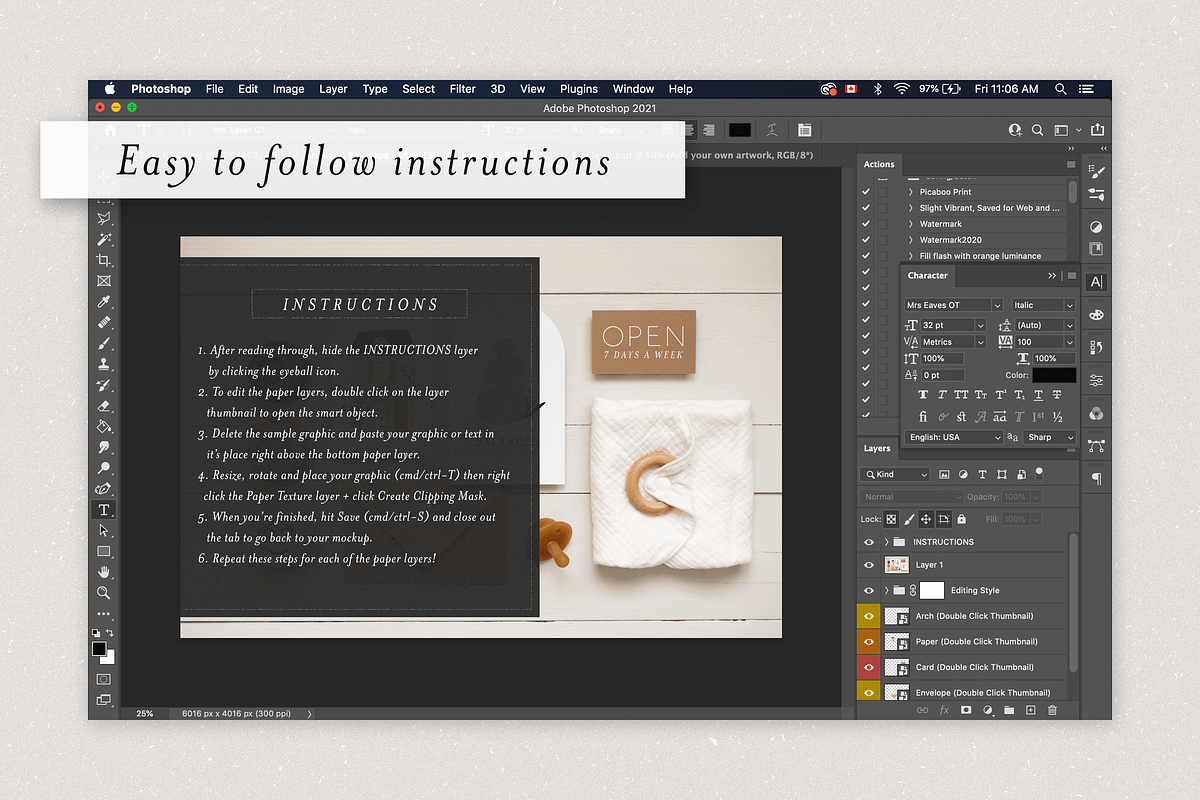Open the Filter menu

pos(463,89)
